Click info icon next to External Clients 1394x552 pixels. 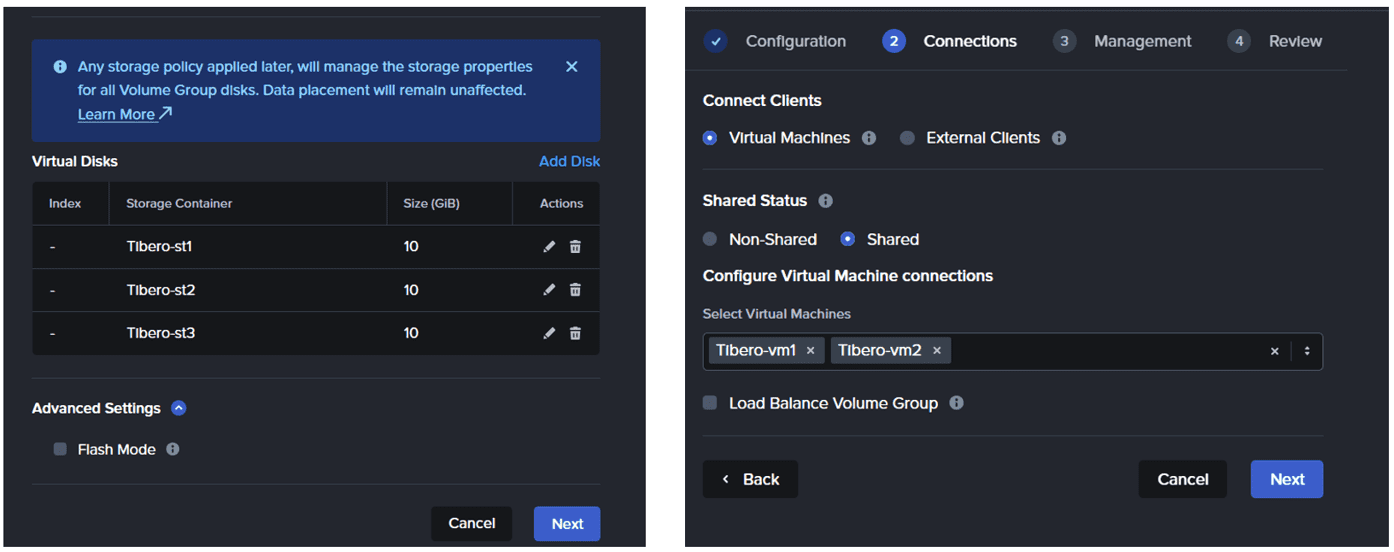1059,138
